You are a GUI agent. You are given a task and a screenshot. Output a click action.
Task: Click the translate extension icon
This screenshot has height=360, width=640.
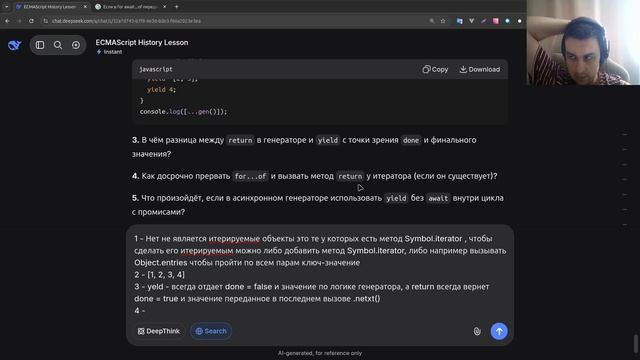pyautogui.click(x=460, y=21)
